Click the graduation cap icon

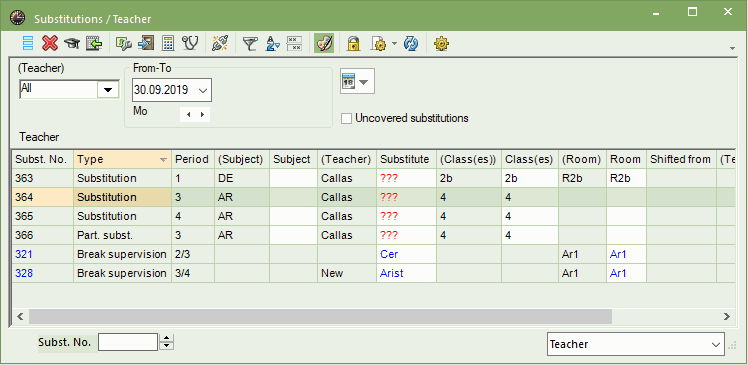point(72,43)
